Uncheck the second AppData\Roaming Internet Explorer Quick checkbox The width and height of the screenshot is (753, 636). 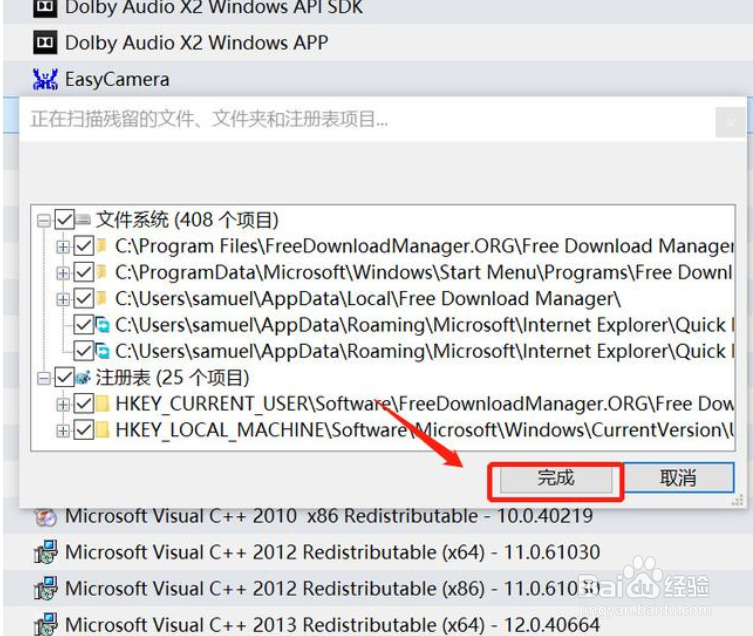tap(84, 351)
